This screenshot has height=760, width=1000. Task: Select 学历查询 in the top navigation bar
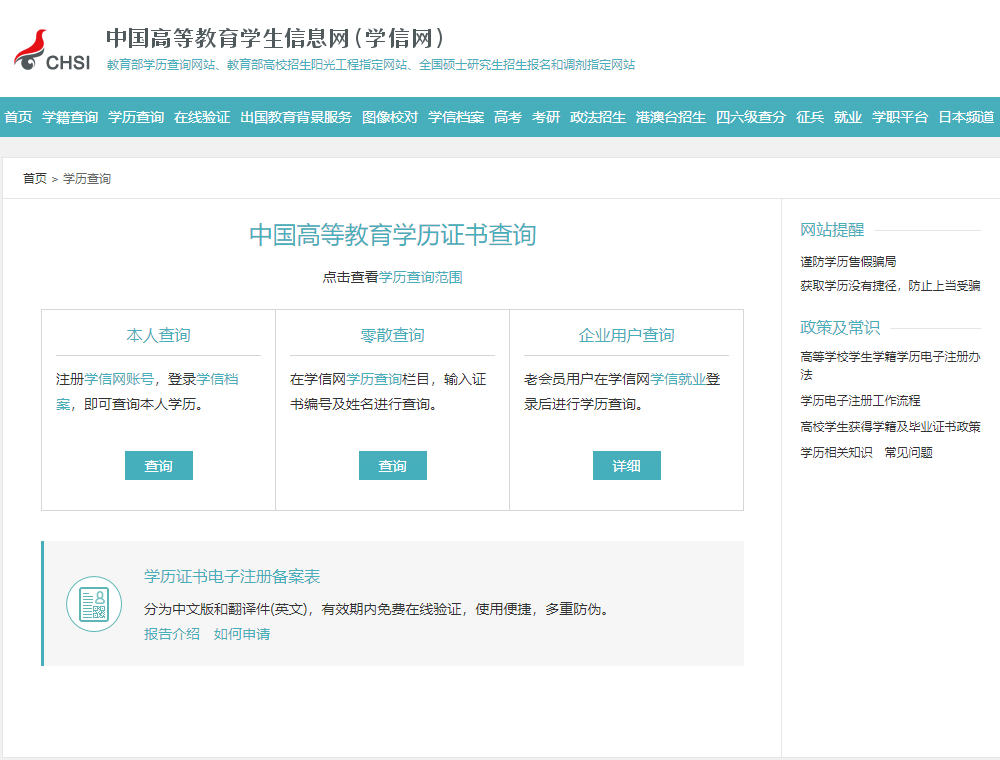136,117
